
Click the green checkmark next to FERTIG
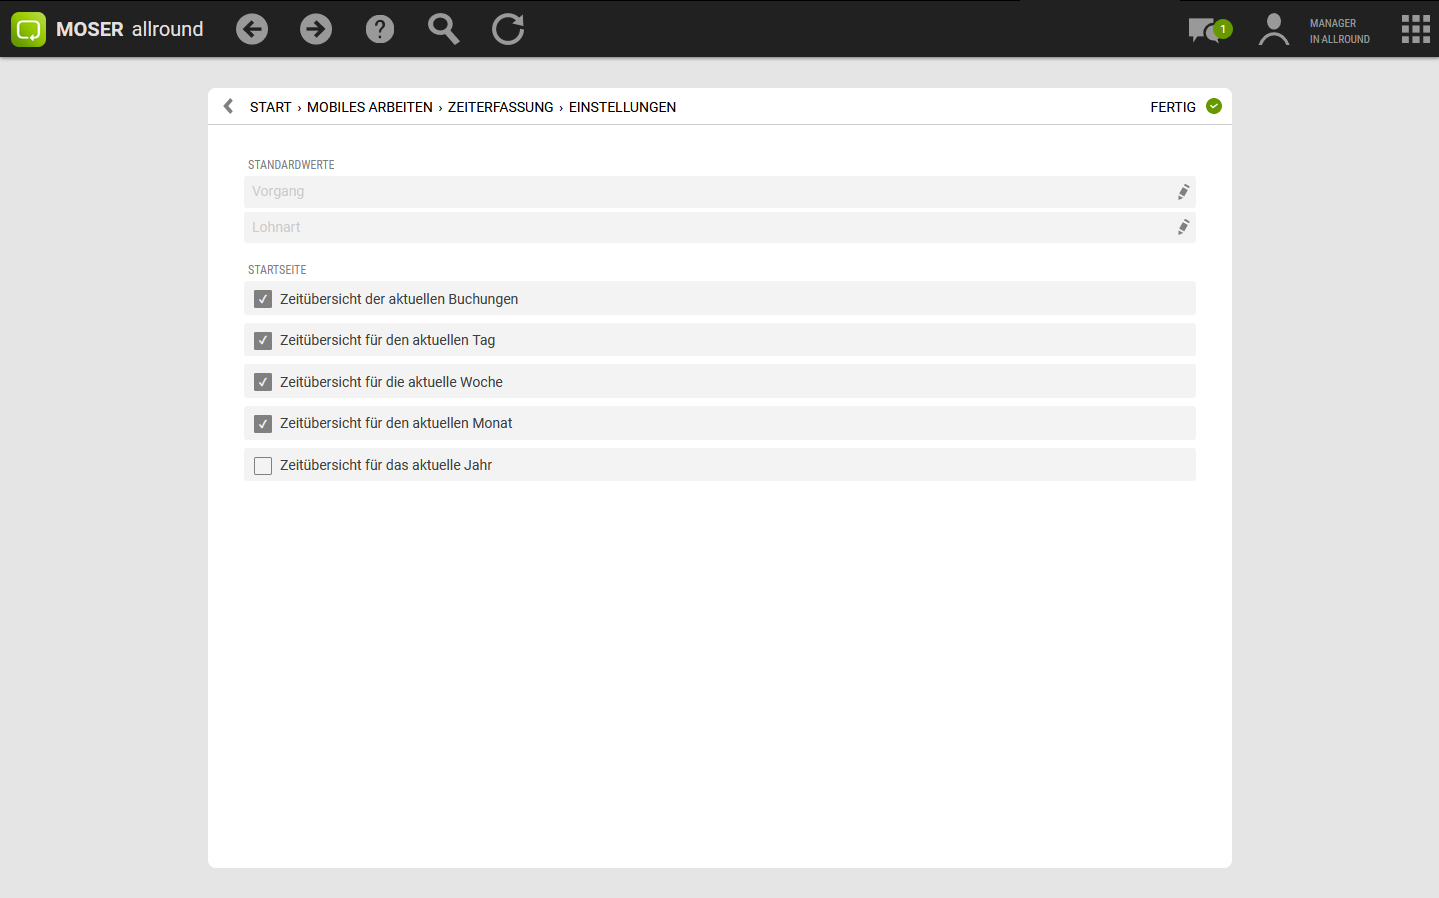coord(1214,106)
